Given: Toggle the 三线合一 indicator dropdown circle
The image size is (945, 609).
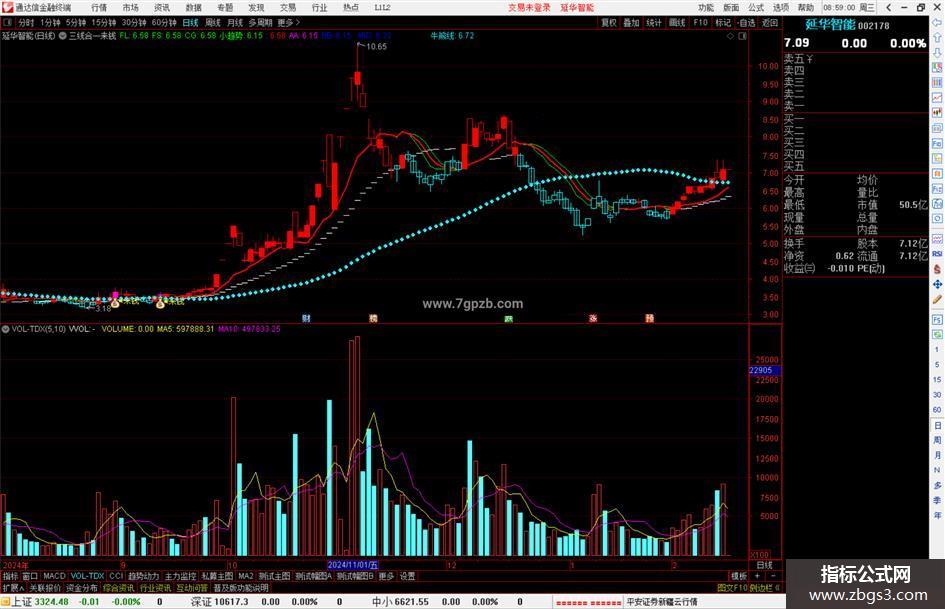Looking at the screenshot, I should coord(62,36).
